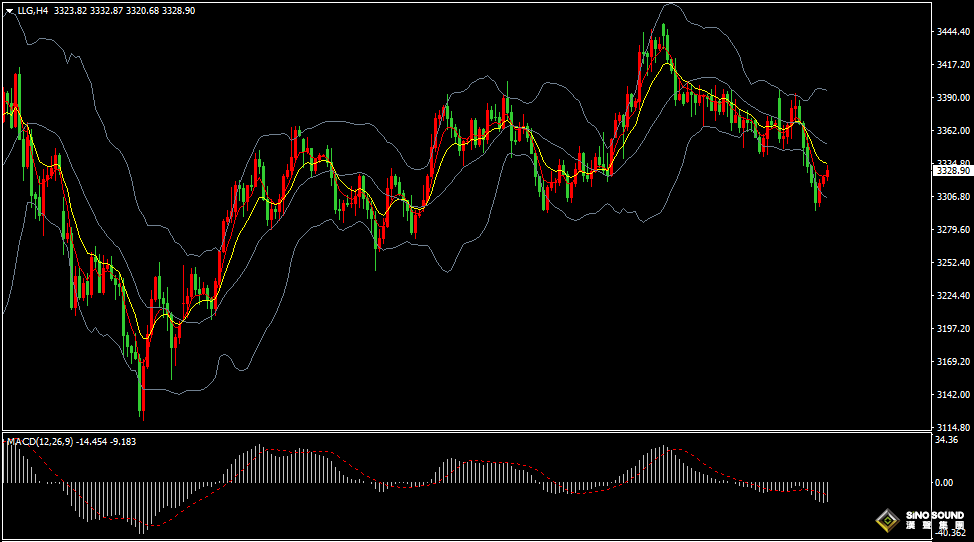Click the 3114.80 price axis label
Viewport: 974px width, 542px height.
coord(954,427)
